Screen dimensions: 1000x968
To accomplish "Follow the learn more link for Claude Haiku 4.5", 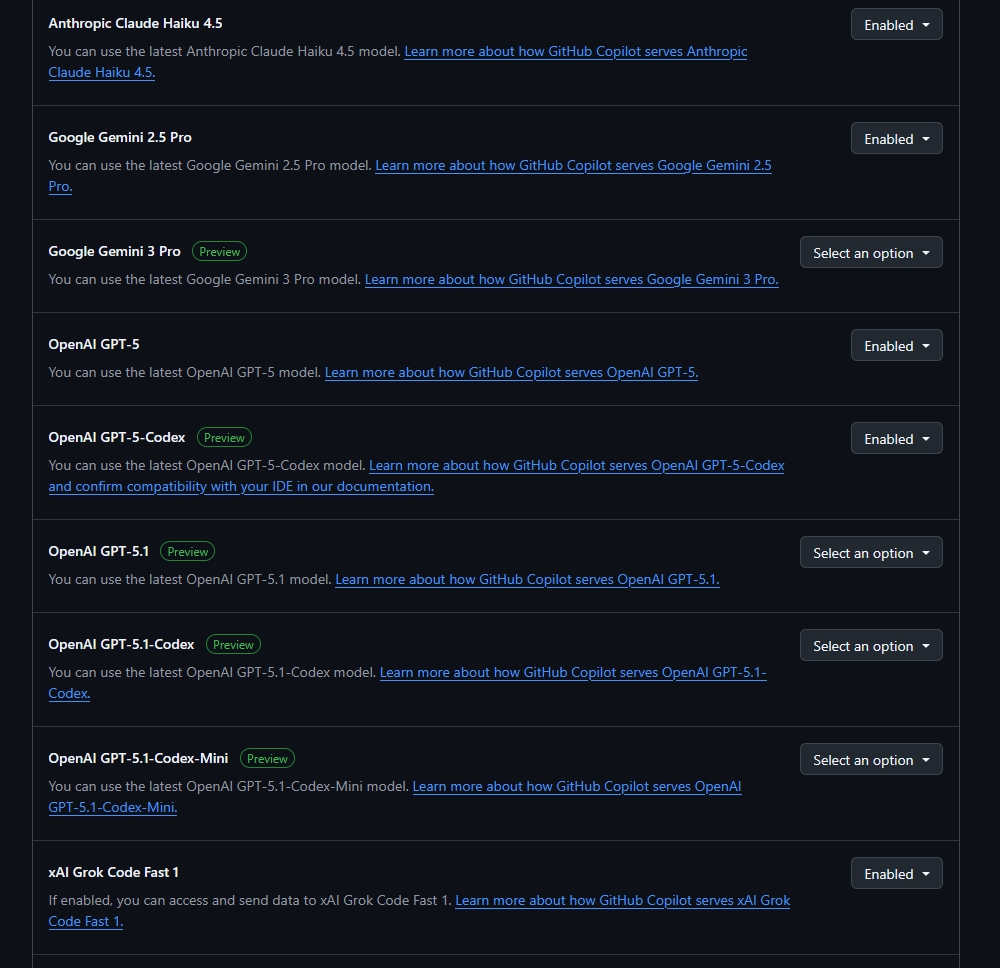I will click(575, 52).
